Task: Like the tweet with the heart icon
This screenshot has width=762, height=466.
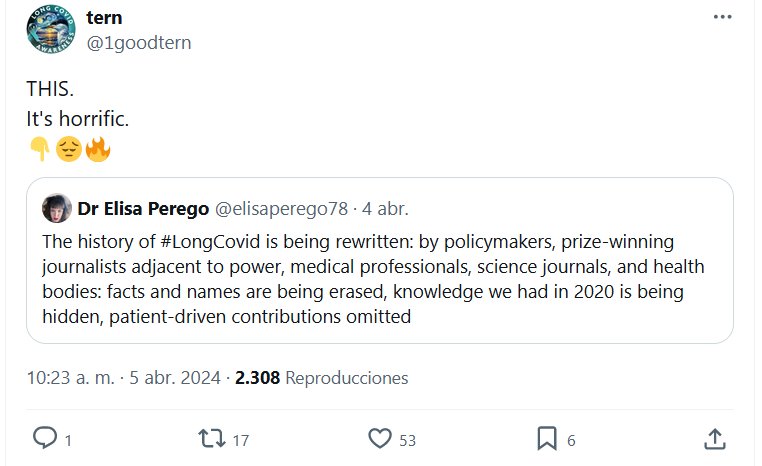Action: tap(379, 438)
